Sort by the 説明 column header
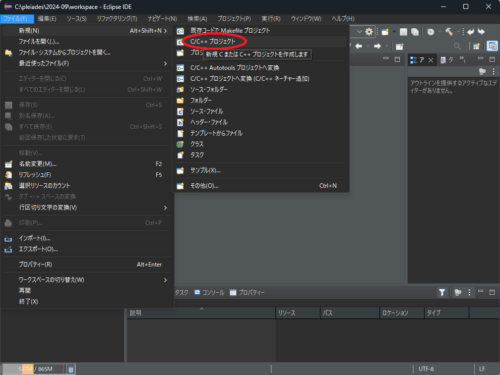 coord(201,313)
